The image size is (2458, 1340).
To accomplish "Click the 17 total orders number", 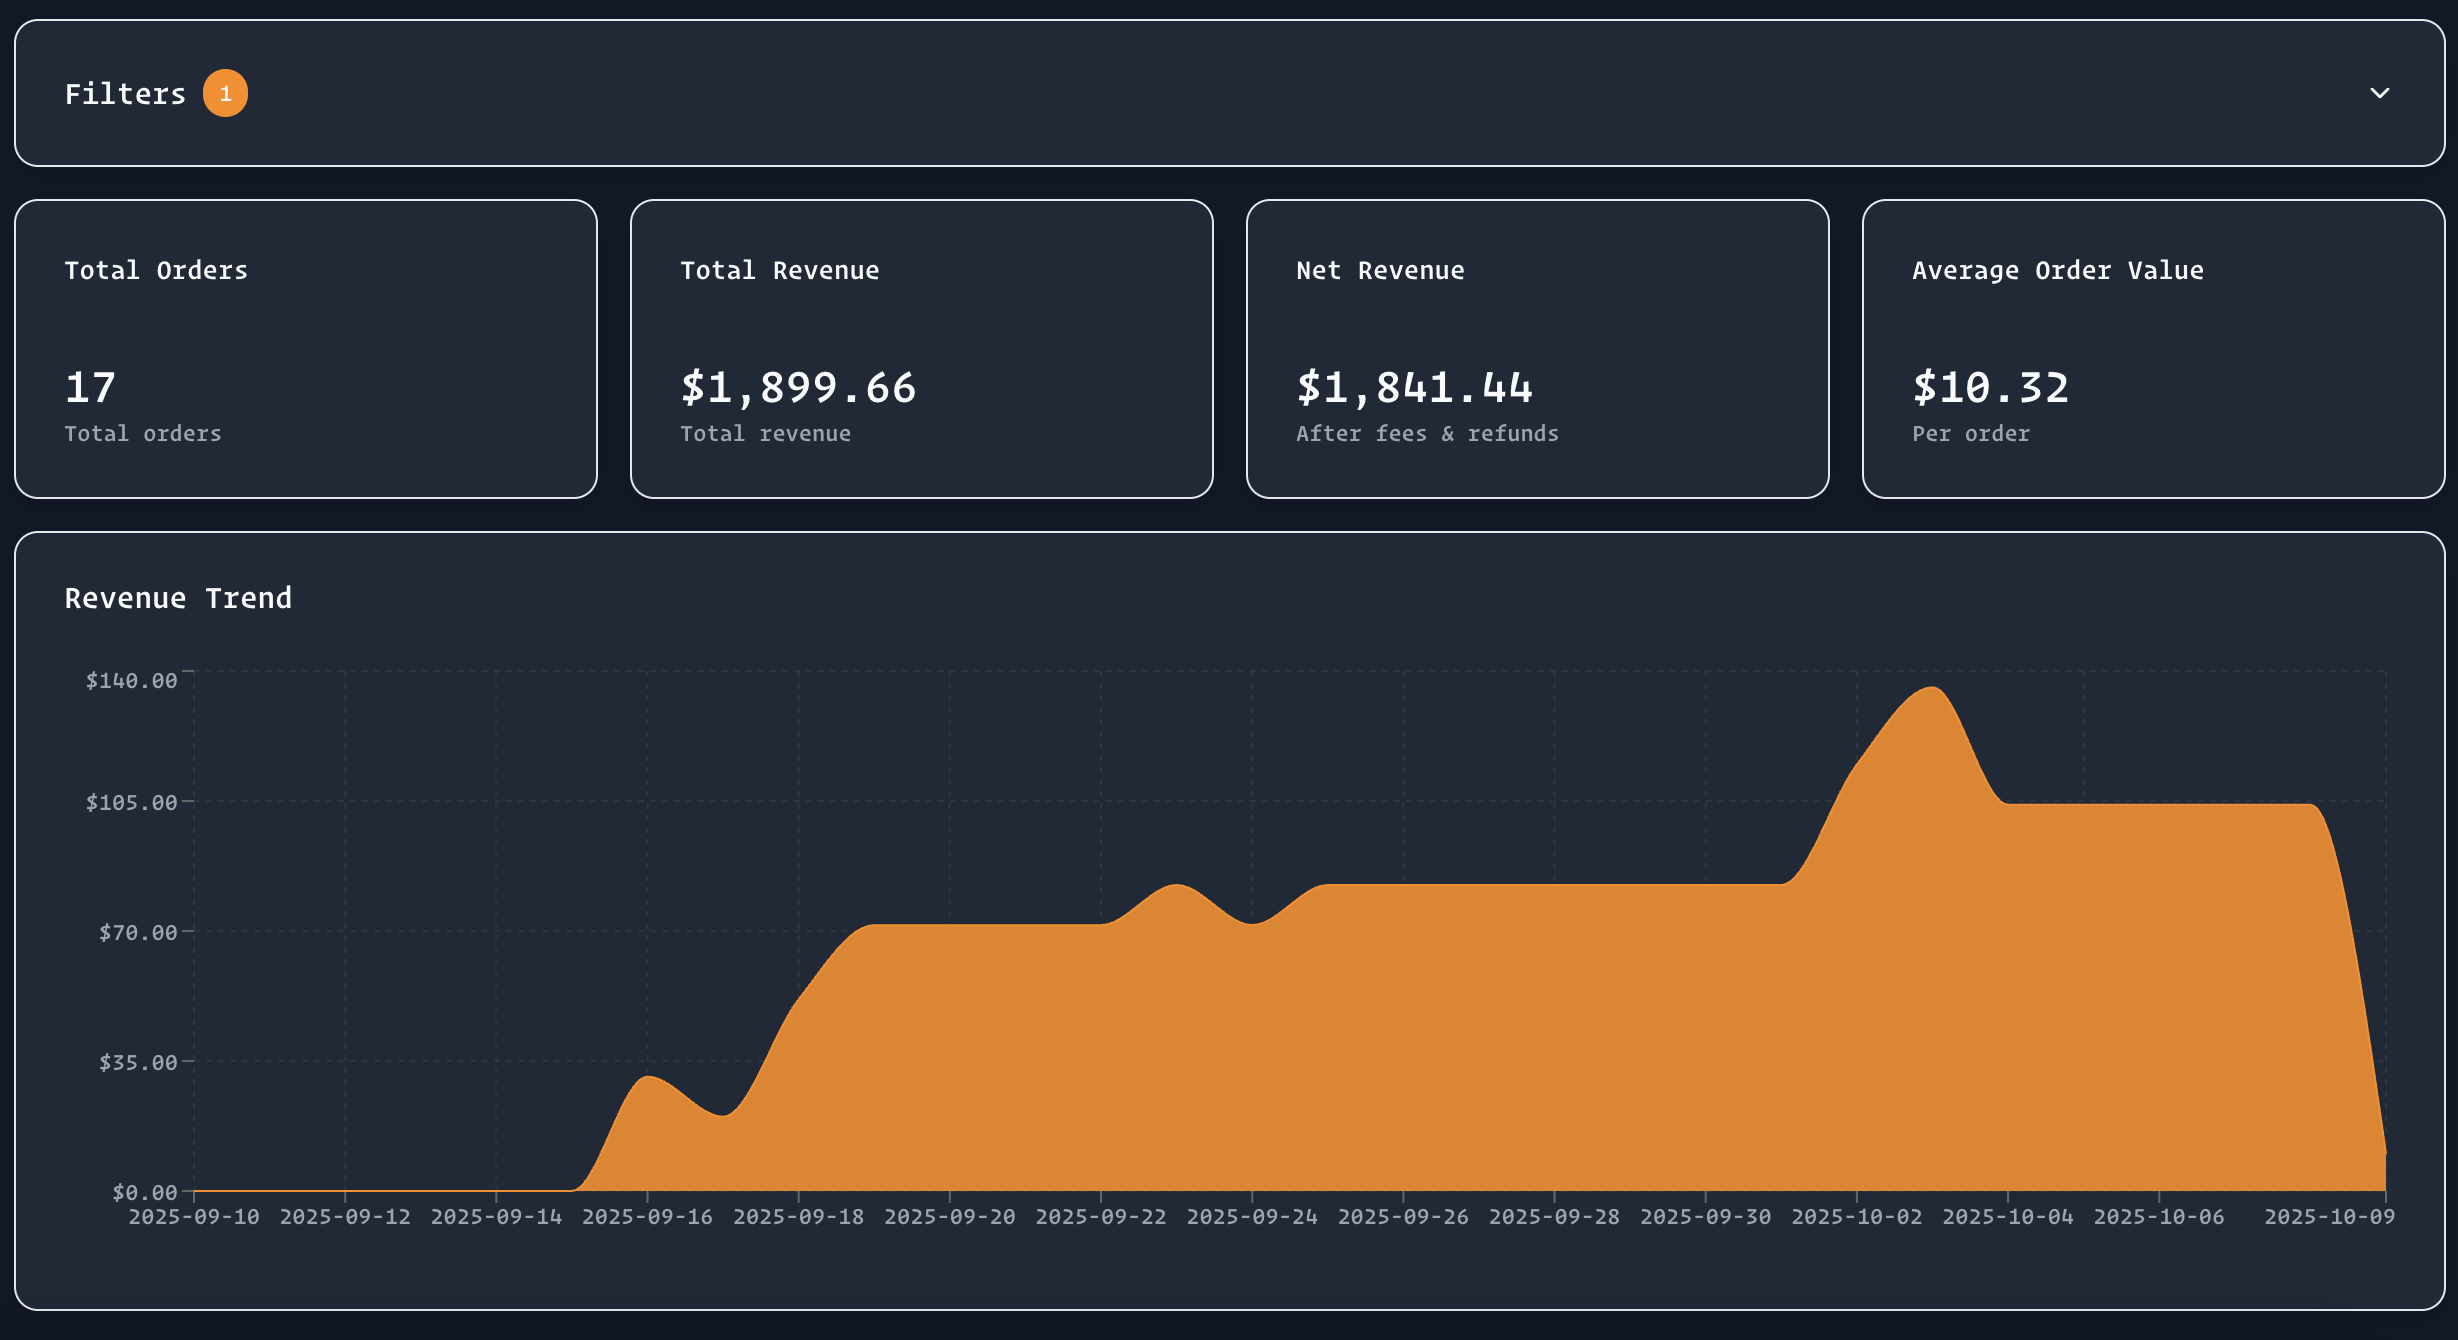I will point(88,388).
